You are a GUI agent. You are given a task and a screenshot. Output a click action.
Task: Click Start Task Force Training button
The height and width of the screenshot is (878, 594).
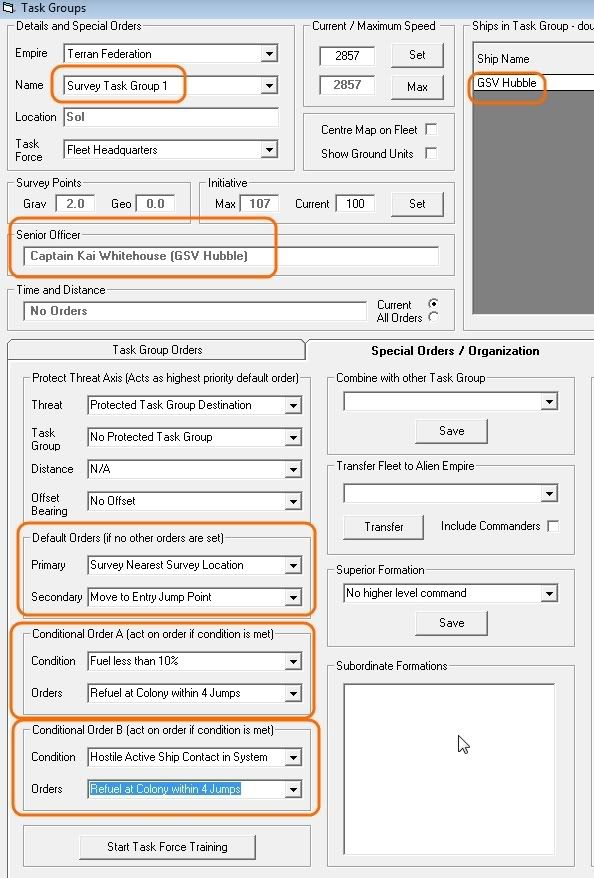(167, 847)
